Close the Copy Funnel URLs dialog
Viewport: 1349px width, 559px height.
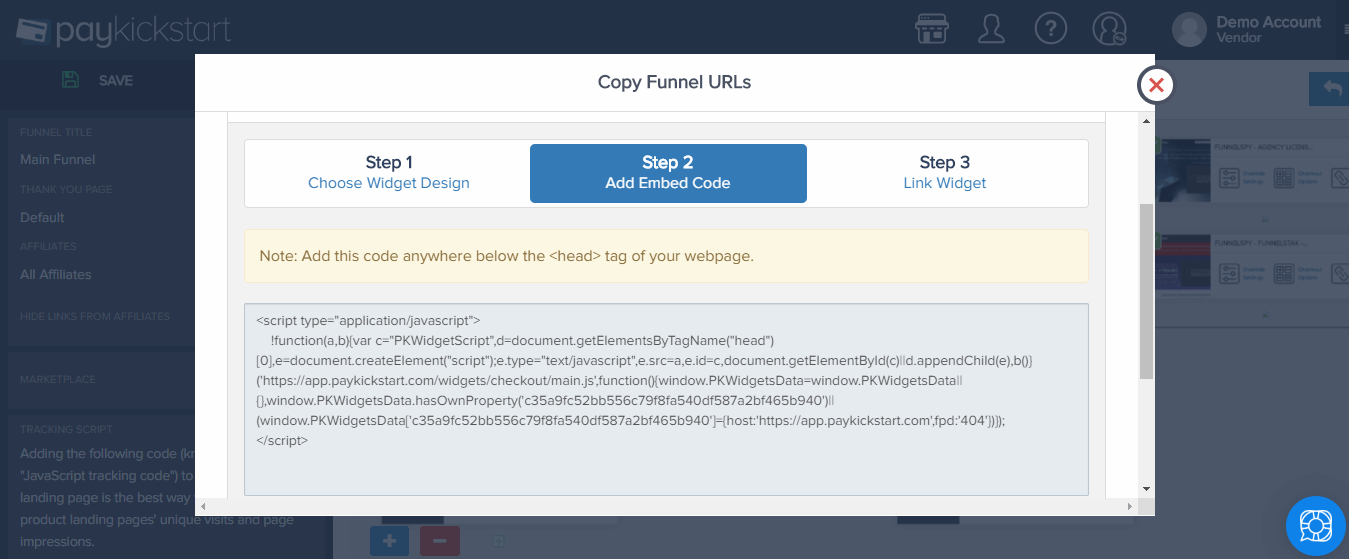click(1156, 85)
